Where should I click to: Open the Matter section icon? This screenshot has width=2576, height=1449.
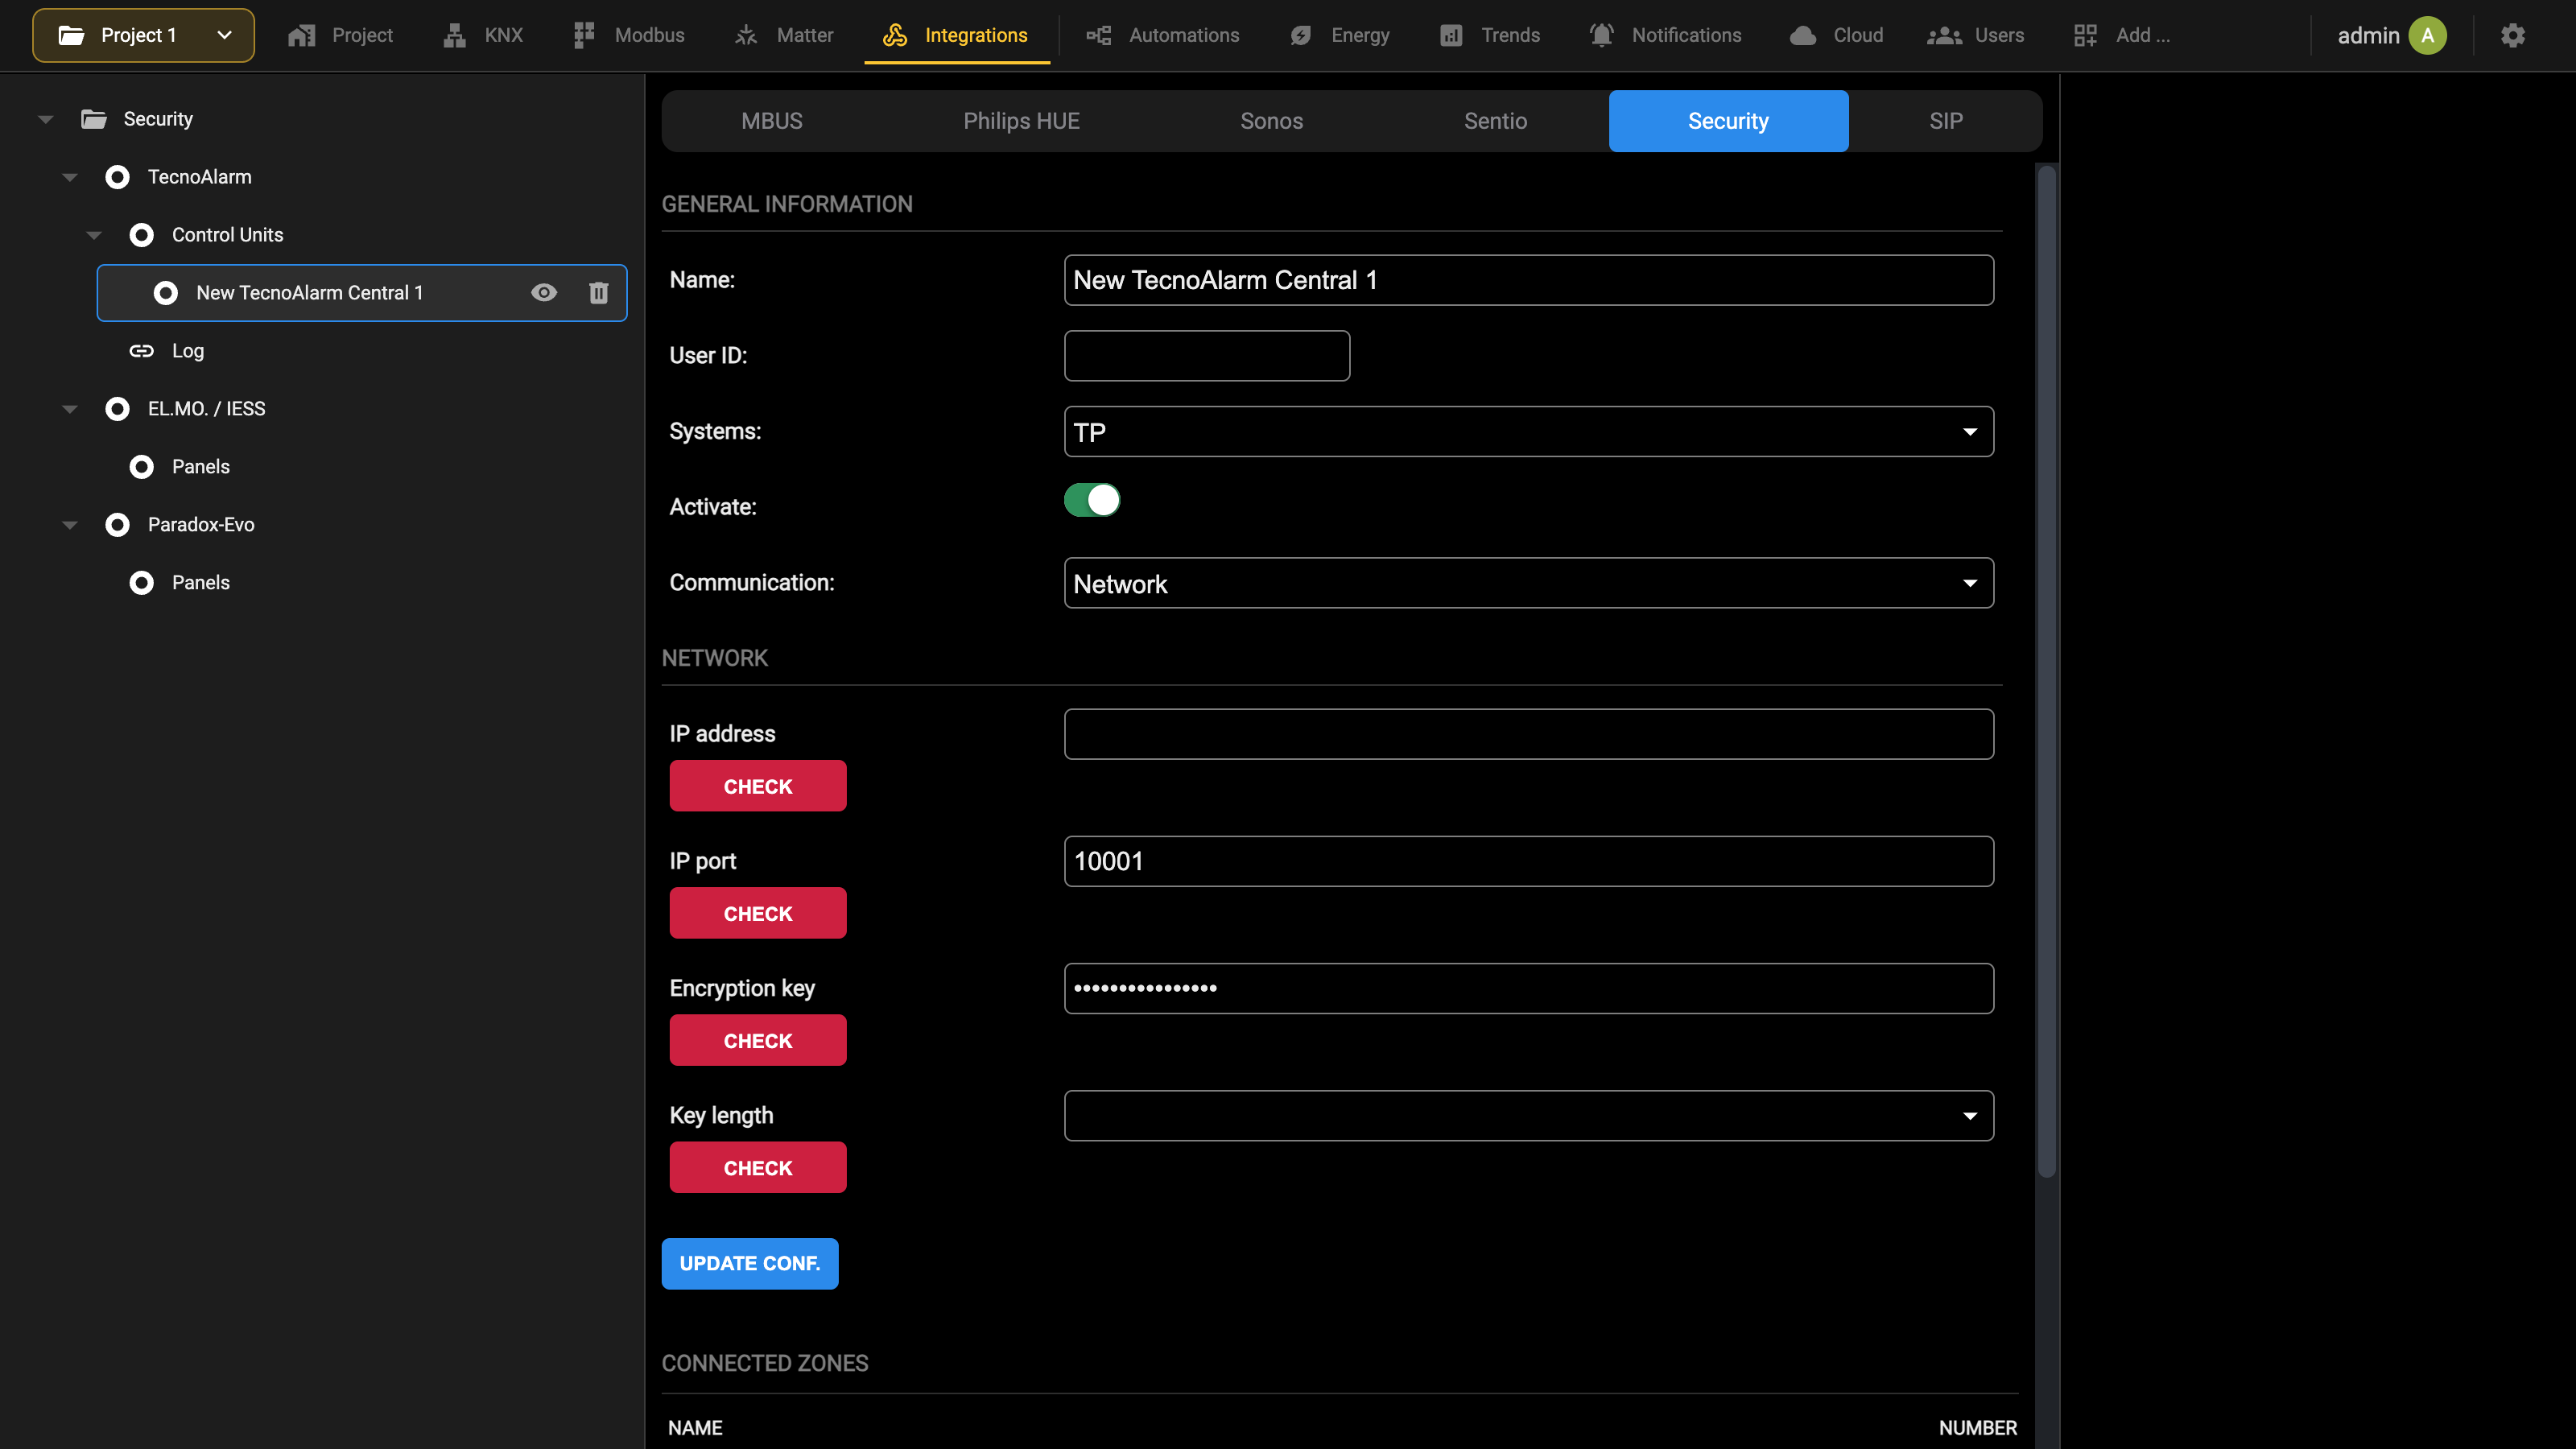coord(746,35)
